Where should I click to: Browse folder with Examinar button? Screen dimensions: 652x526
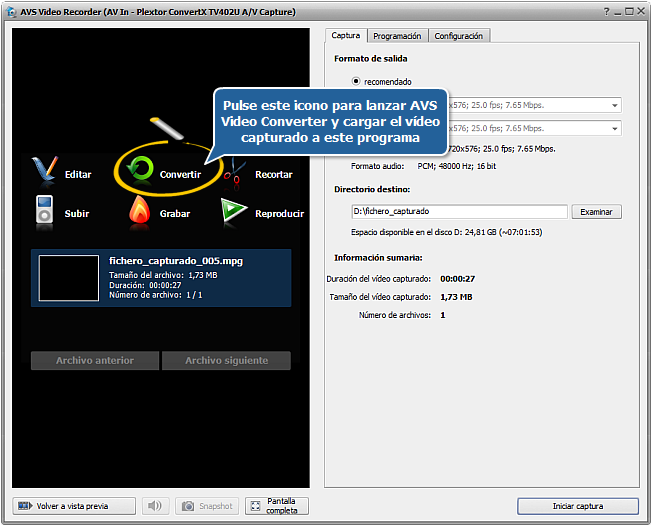click(x=596, y=212)
